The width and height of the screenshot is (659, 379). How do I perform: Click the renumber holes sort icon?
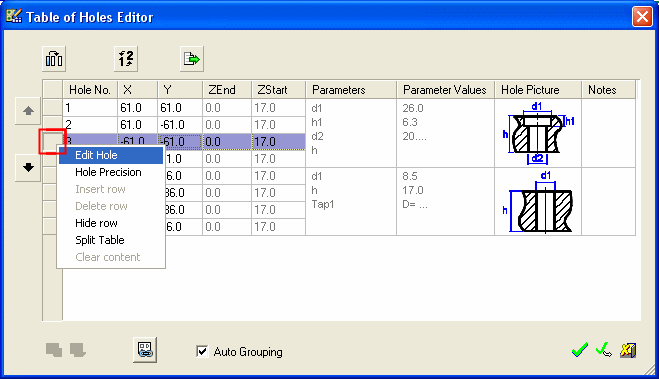[126, 59]
